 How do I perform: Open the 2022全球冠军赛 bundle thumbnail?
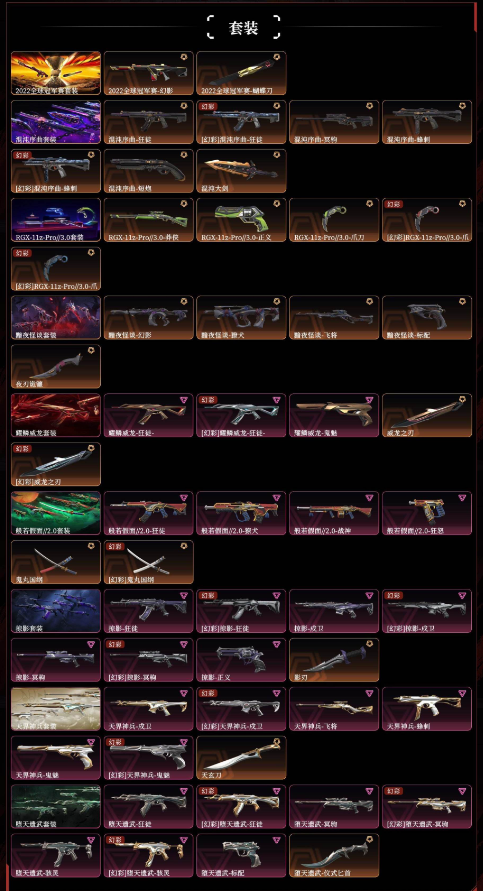56,73
